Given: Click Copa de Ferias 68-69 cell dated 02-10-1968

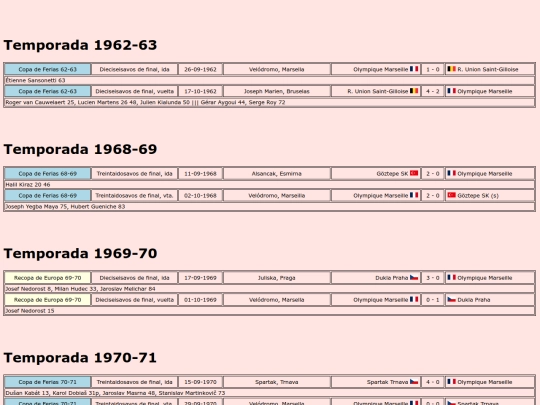Looking at the screenshot, I should point(48,196).
